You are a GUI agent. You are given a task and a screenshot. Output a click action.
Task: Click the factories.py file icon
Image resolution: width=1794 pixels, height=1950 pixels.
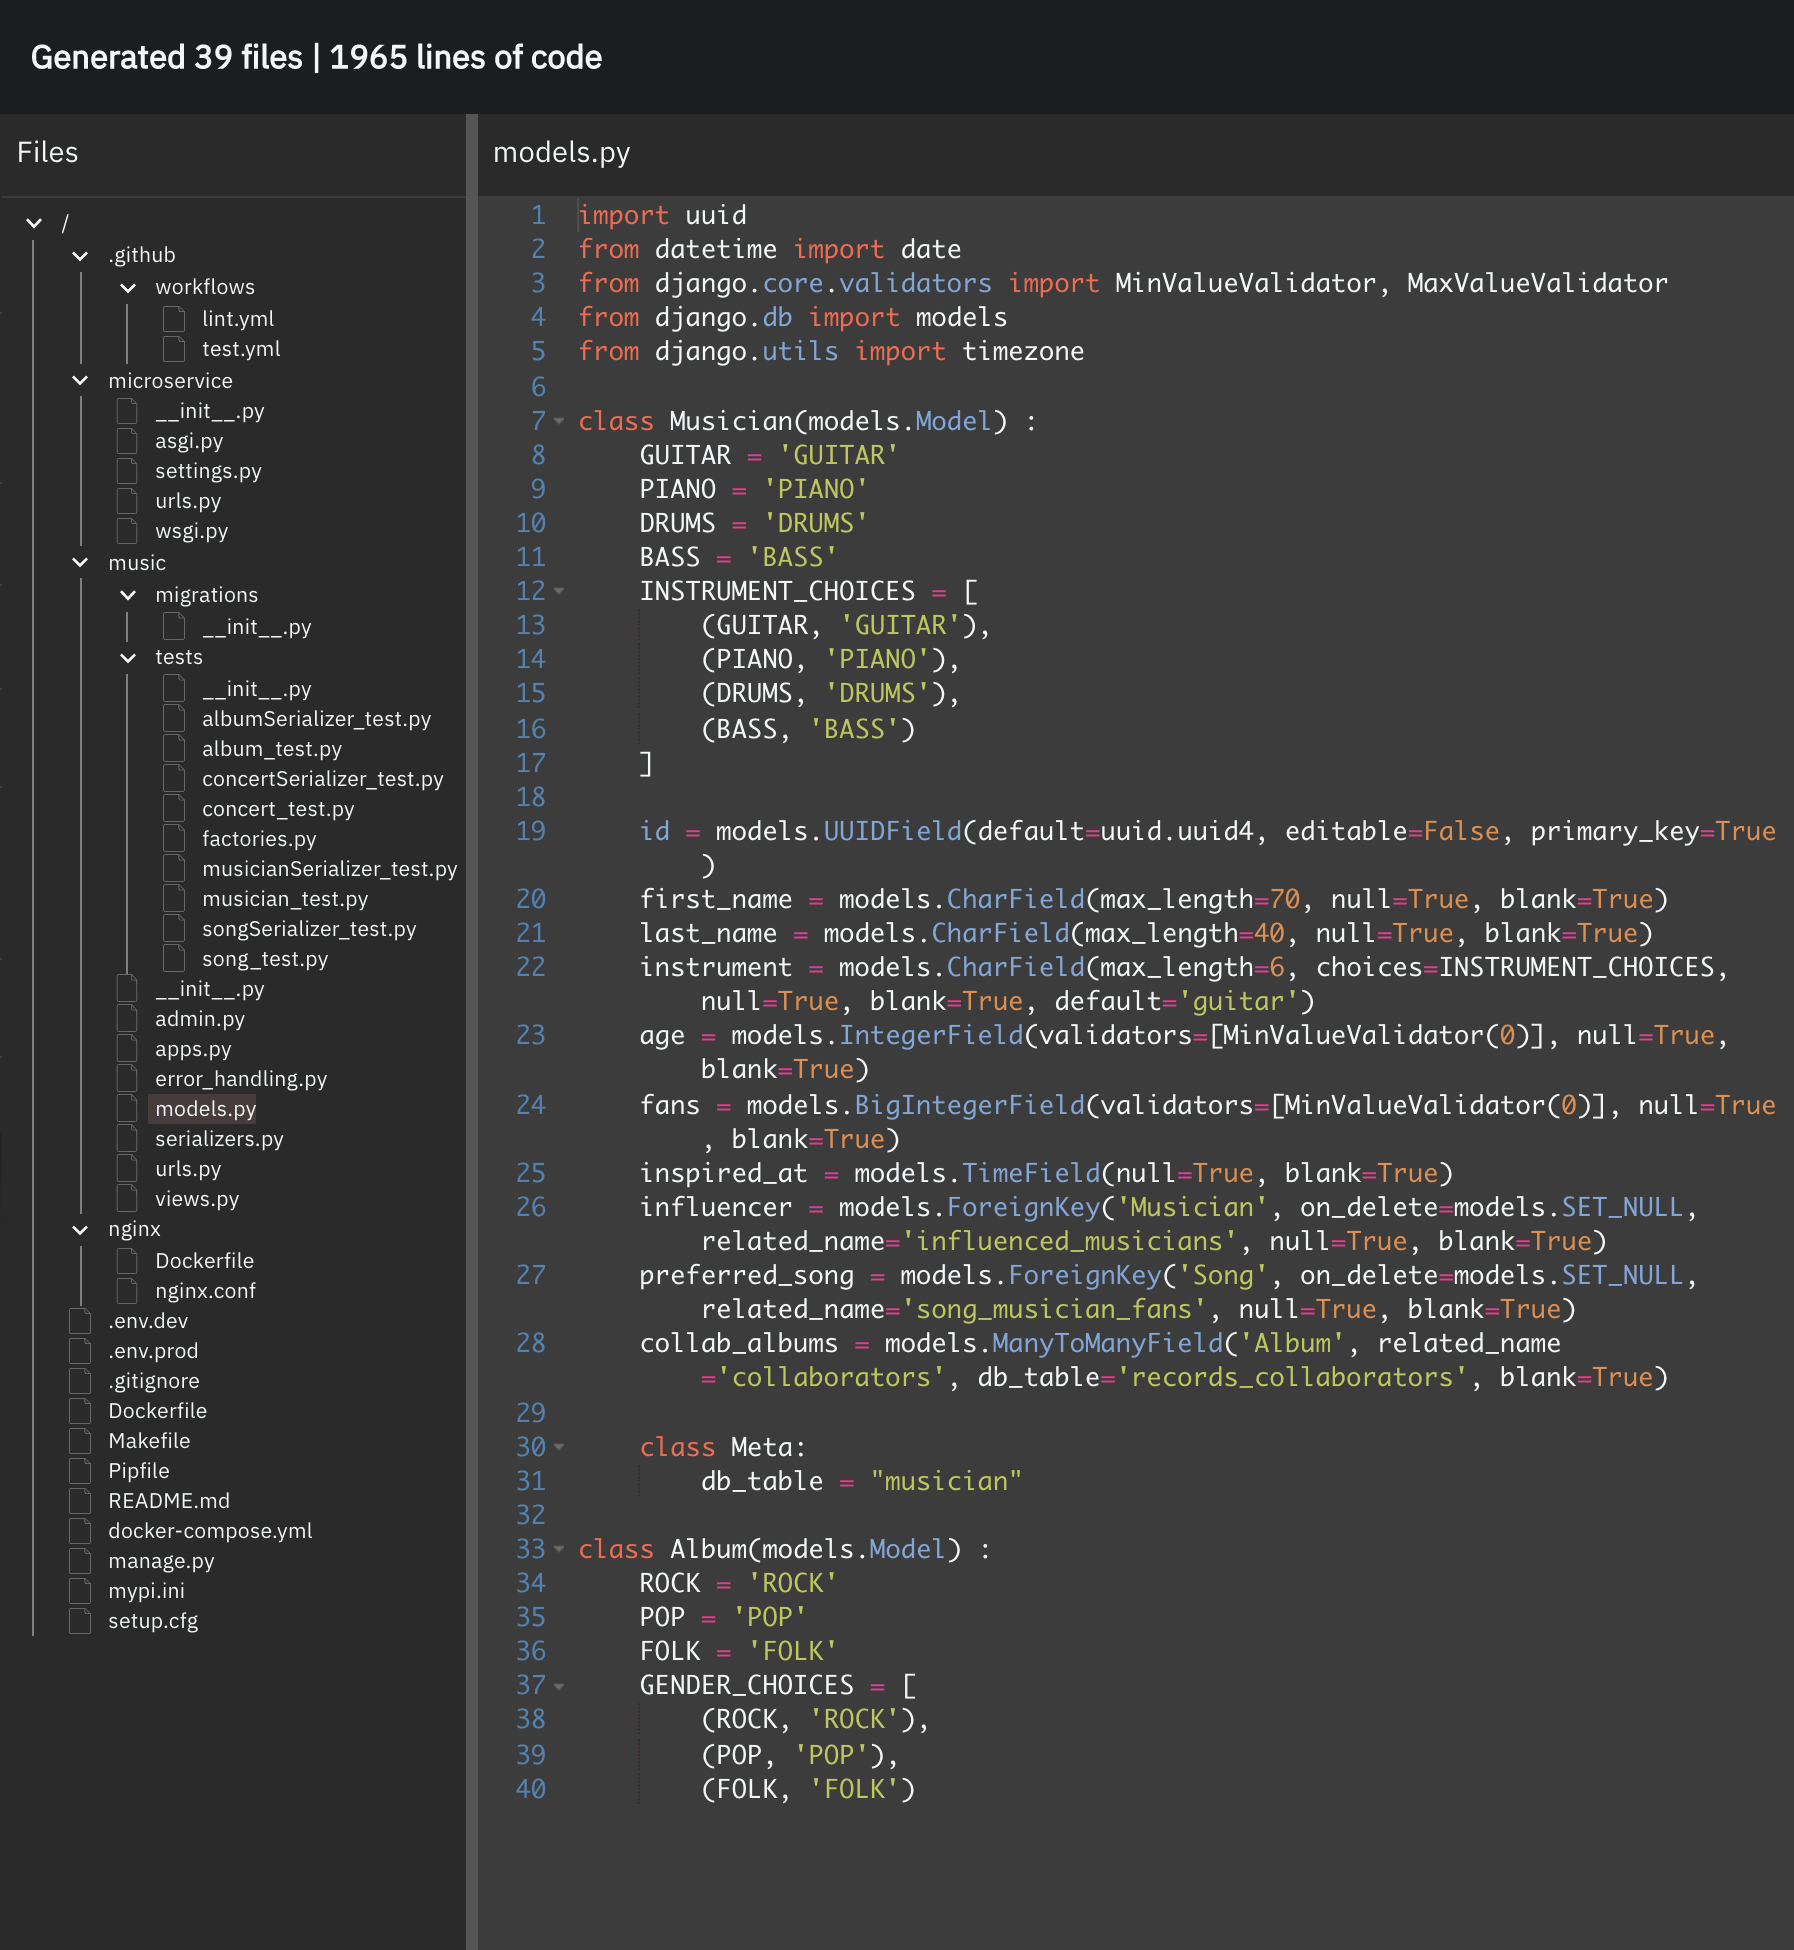[174, 839]
